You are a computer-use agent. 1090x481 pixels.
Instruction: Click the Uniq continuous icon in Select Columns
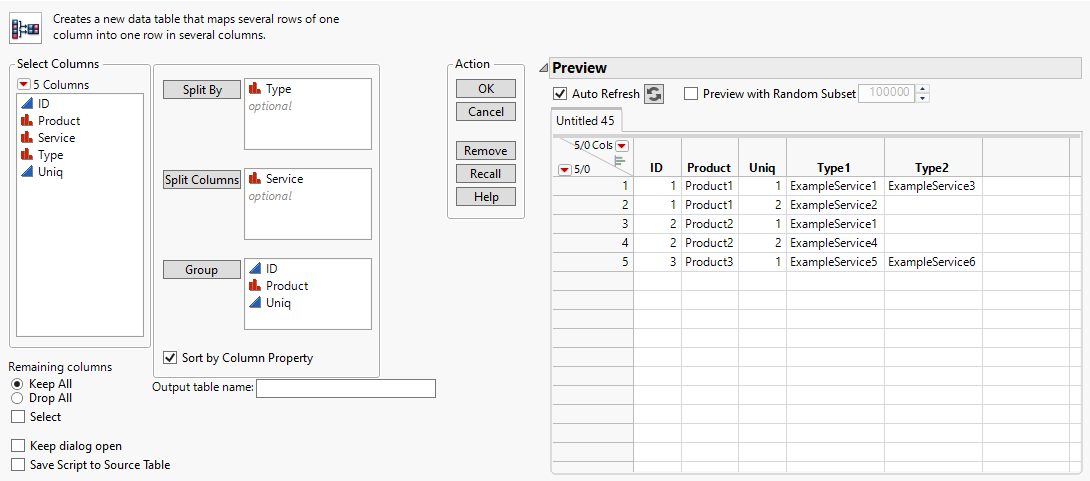tap(27, 172)
